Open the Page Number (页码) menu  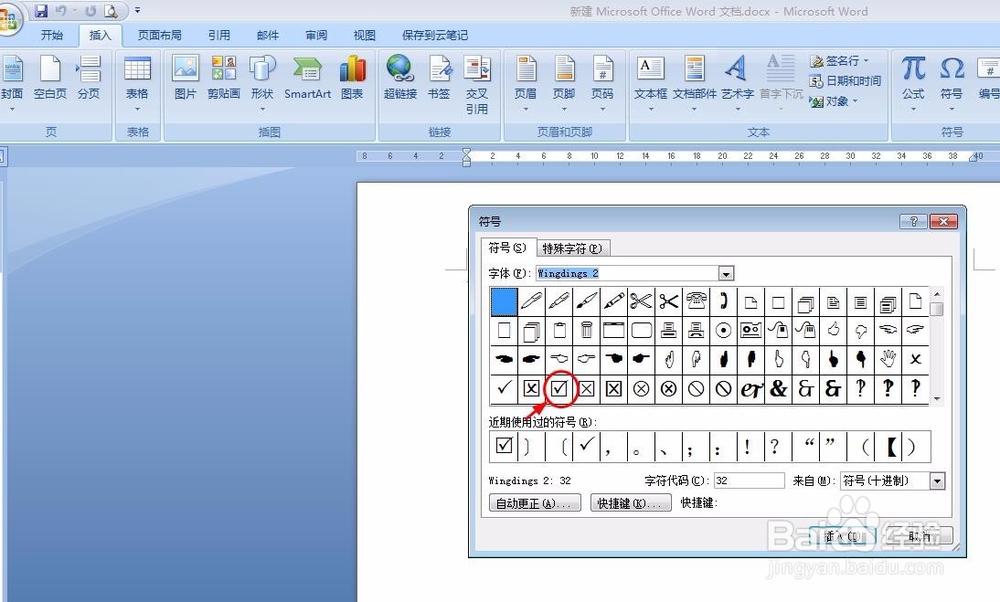[x=602, y=83]
